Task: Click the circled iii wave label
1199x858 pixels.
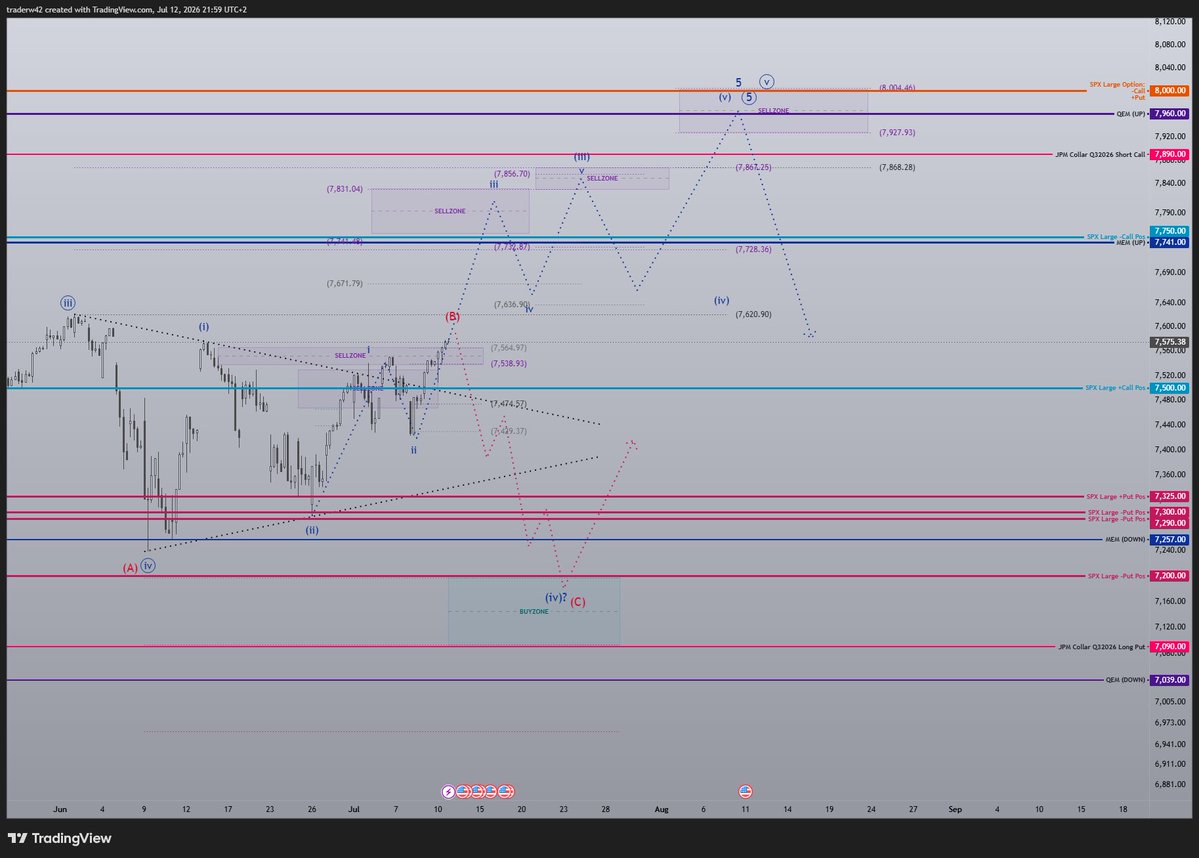Action: pyautogui.click(x=68, y=303)
